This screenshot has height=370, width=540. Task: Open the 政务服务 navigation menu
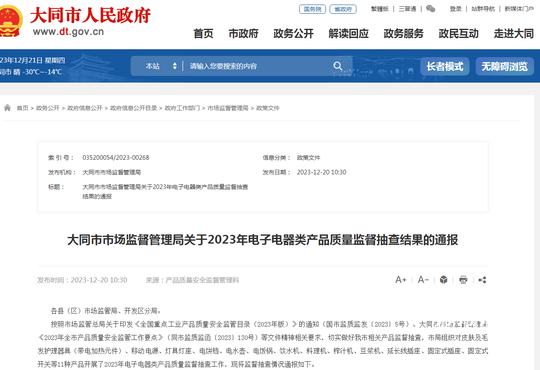tap(403, 33)
